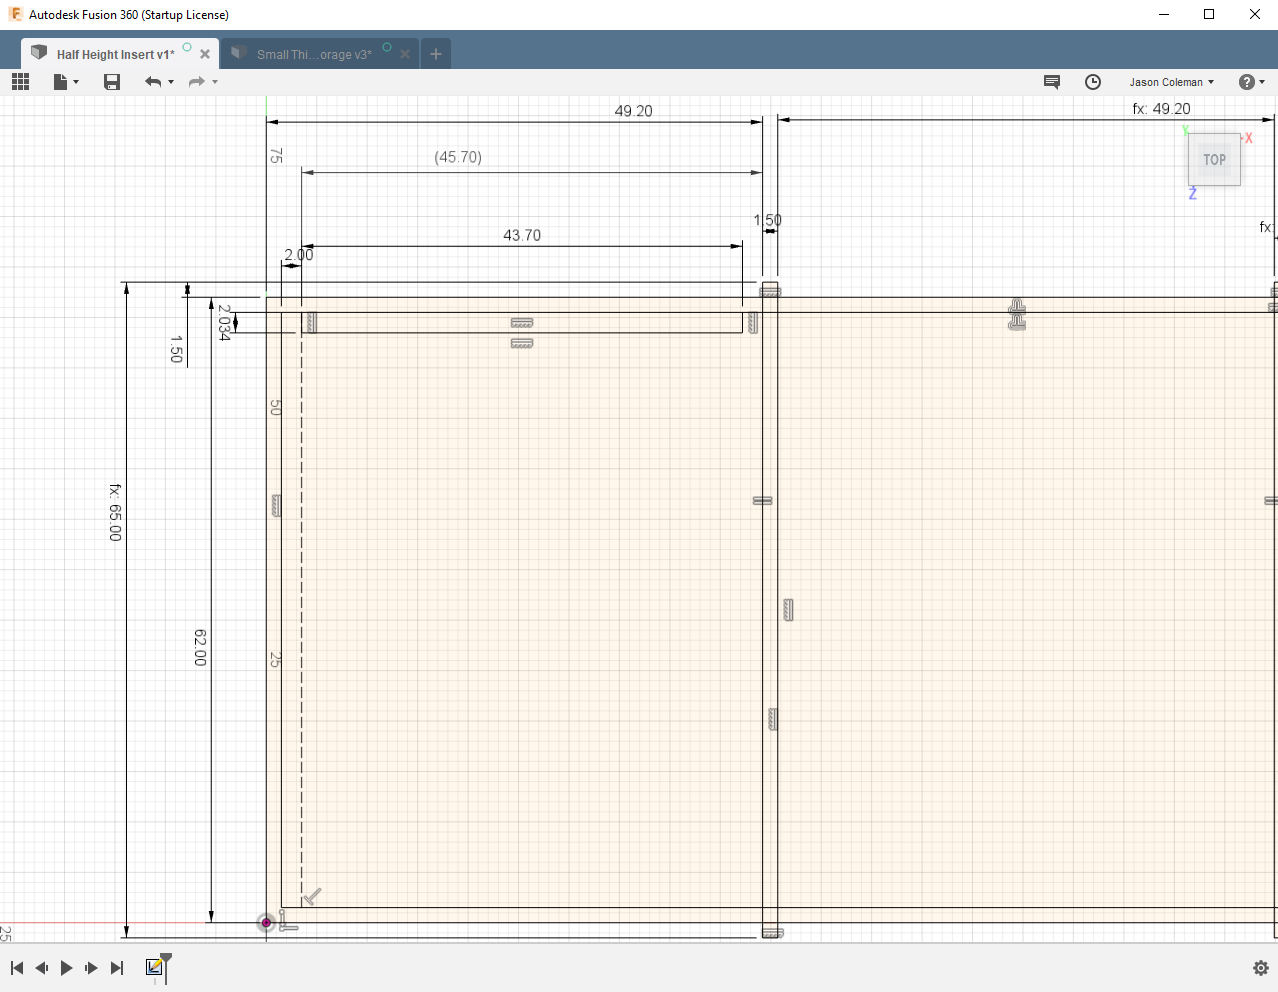Open preferences via the gear icon
This screenshot has height=992, width=1278.
point(1260,968)
